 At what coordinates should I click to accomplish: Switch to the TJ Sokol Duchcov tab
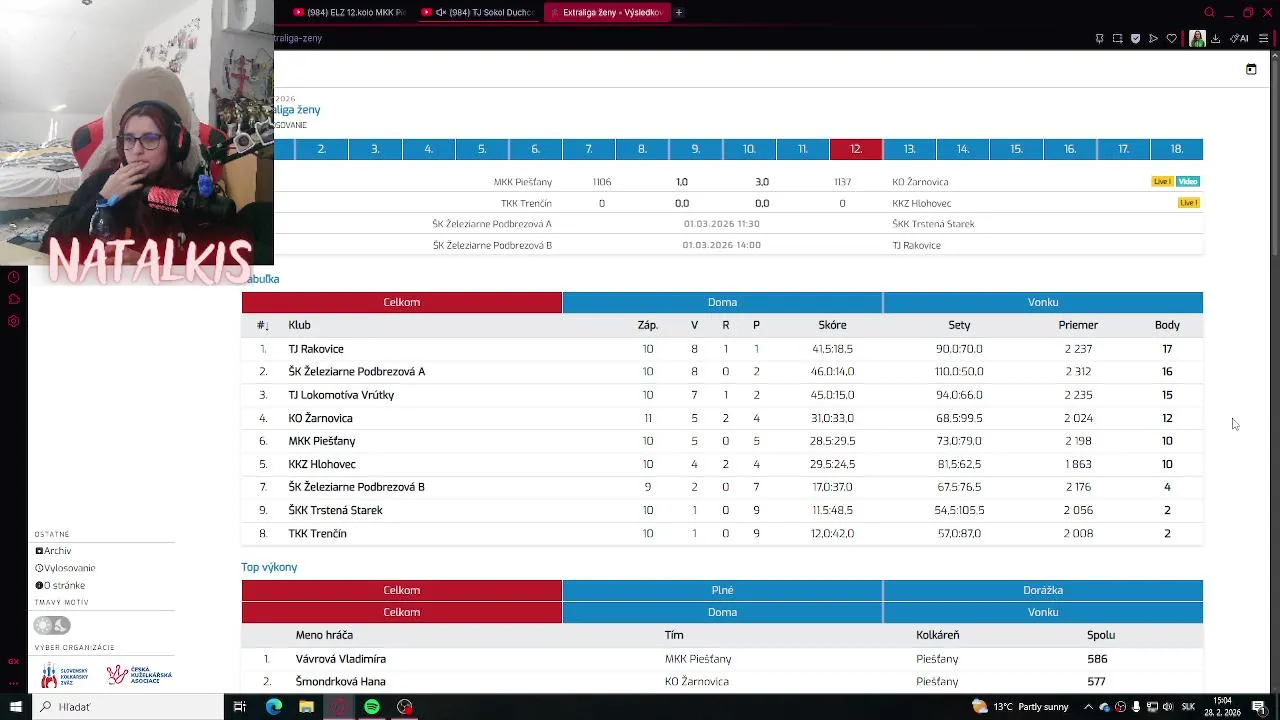477,12
